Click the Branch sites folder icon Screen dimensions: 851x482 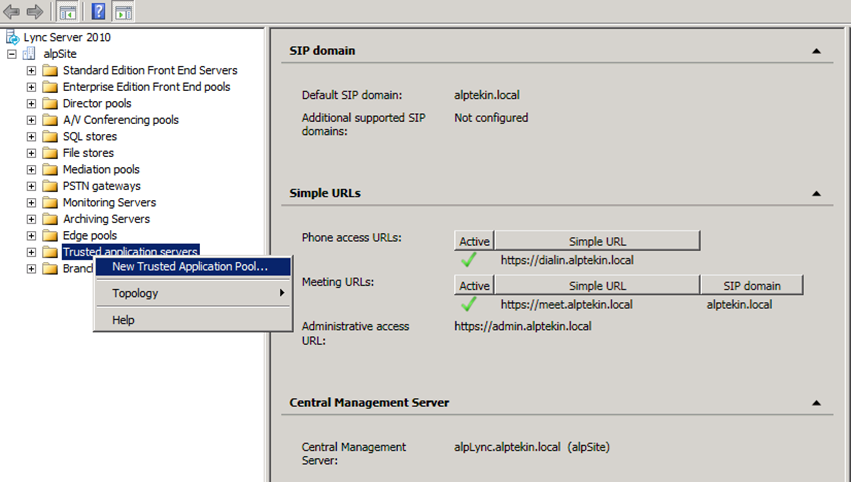pyautogui.click(x=50, y=269)
